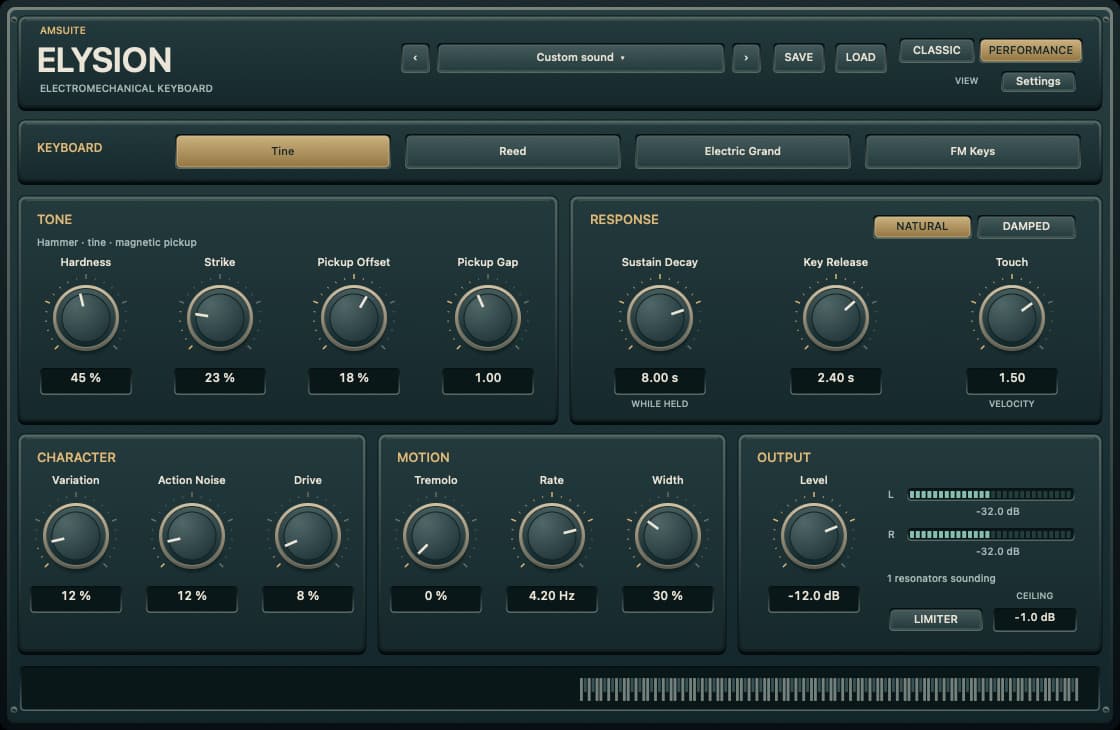Screen dimensions: 1120x730
Task: Click the Sustain Decay knob
Action: [x=659, y=318]
